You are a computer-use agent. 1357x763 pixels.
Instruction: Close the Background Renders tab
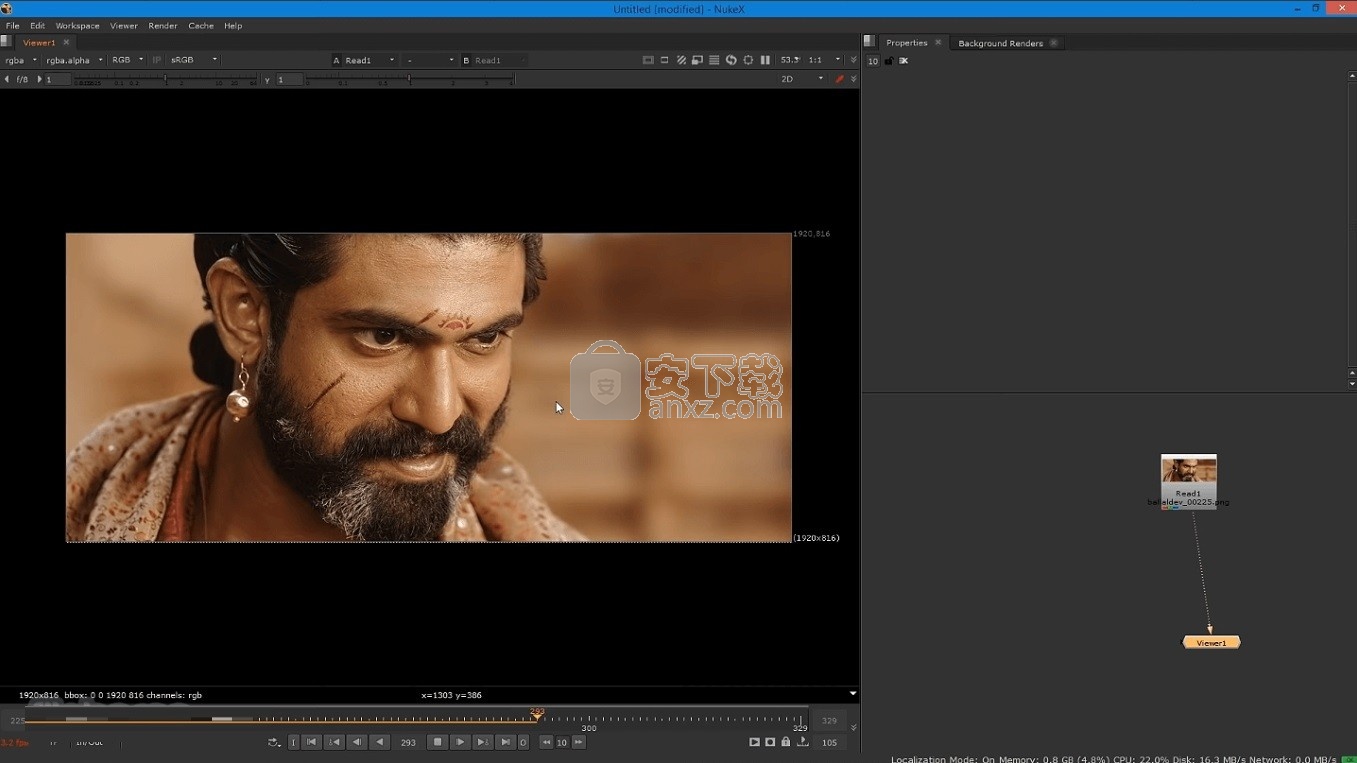click(1054, 43)
